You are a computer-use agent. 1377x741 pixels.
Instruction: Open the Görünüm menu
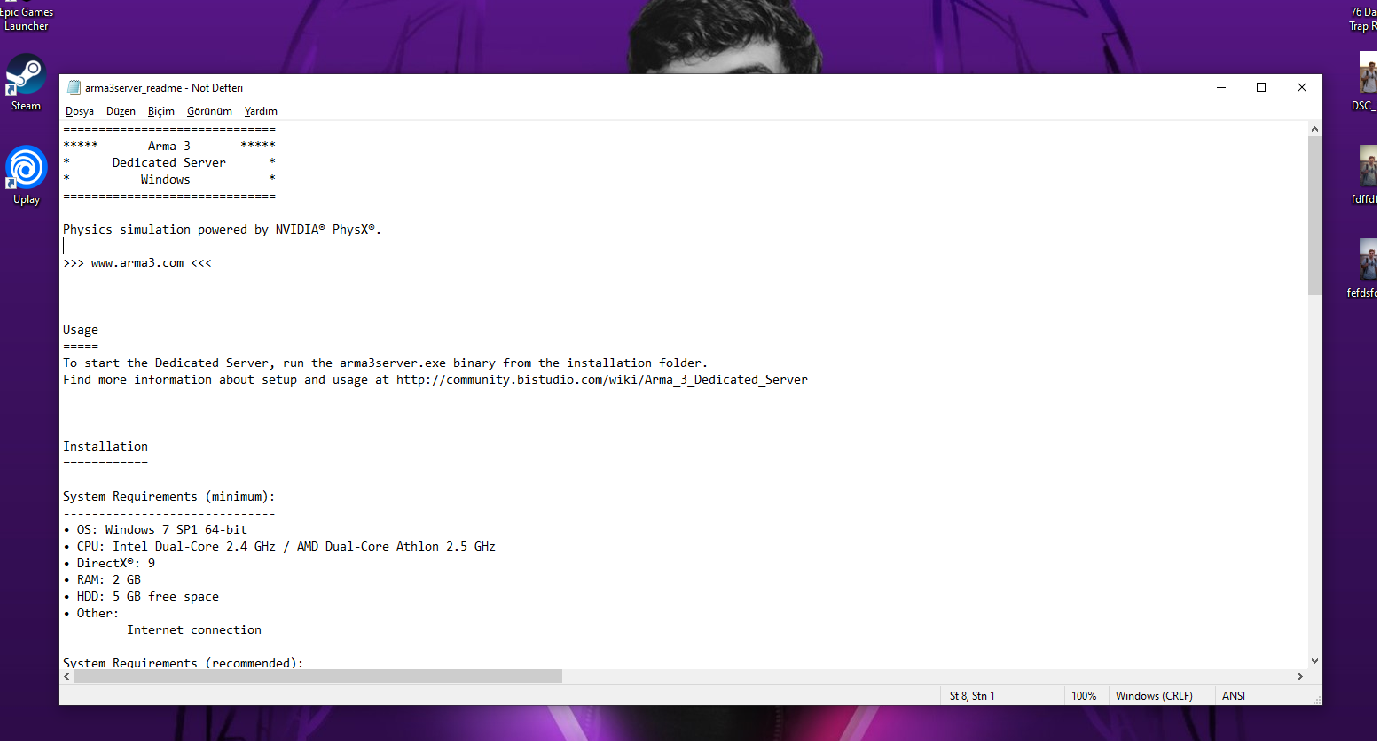coord(209,111)
